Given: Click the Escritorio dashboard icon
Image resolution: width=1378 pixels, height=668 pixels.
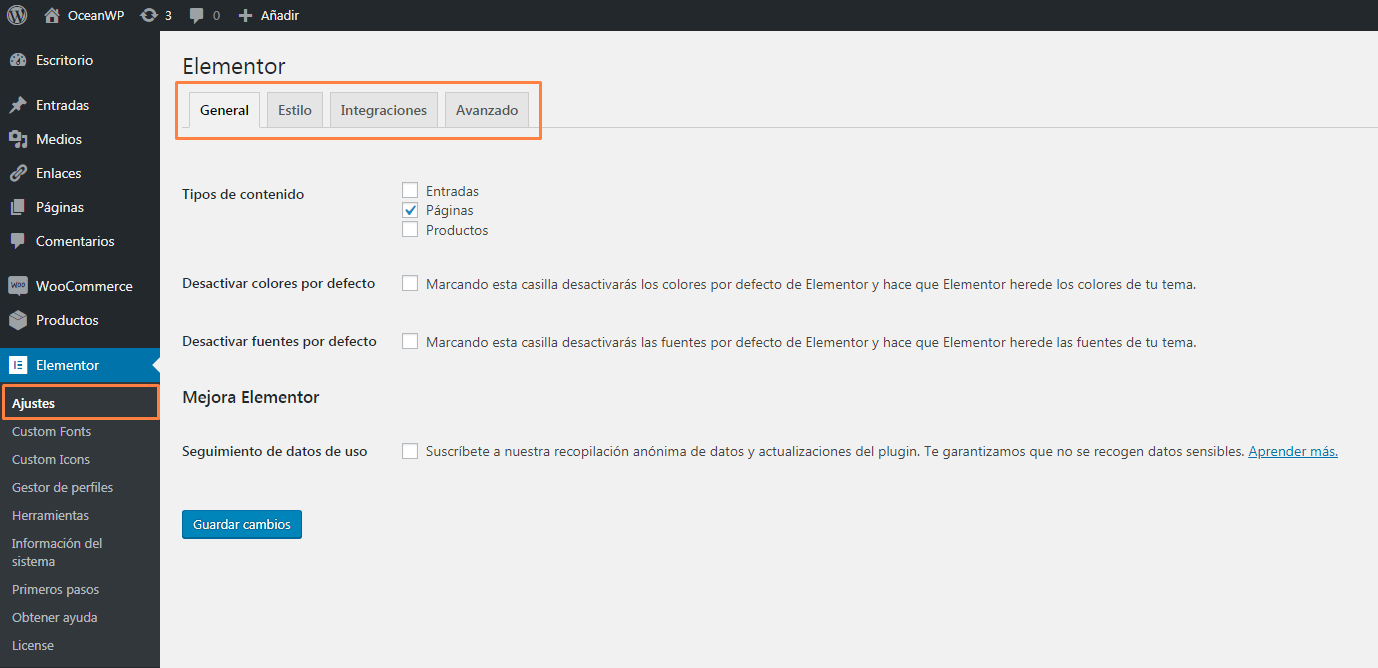Looking at the screenshot, I should (17, 60).
